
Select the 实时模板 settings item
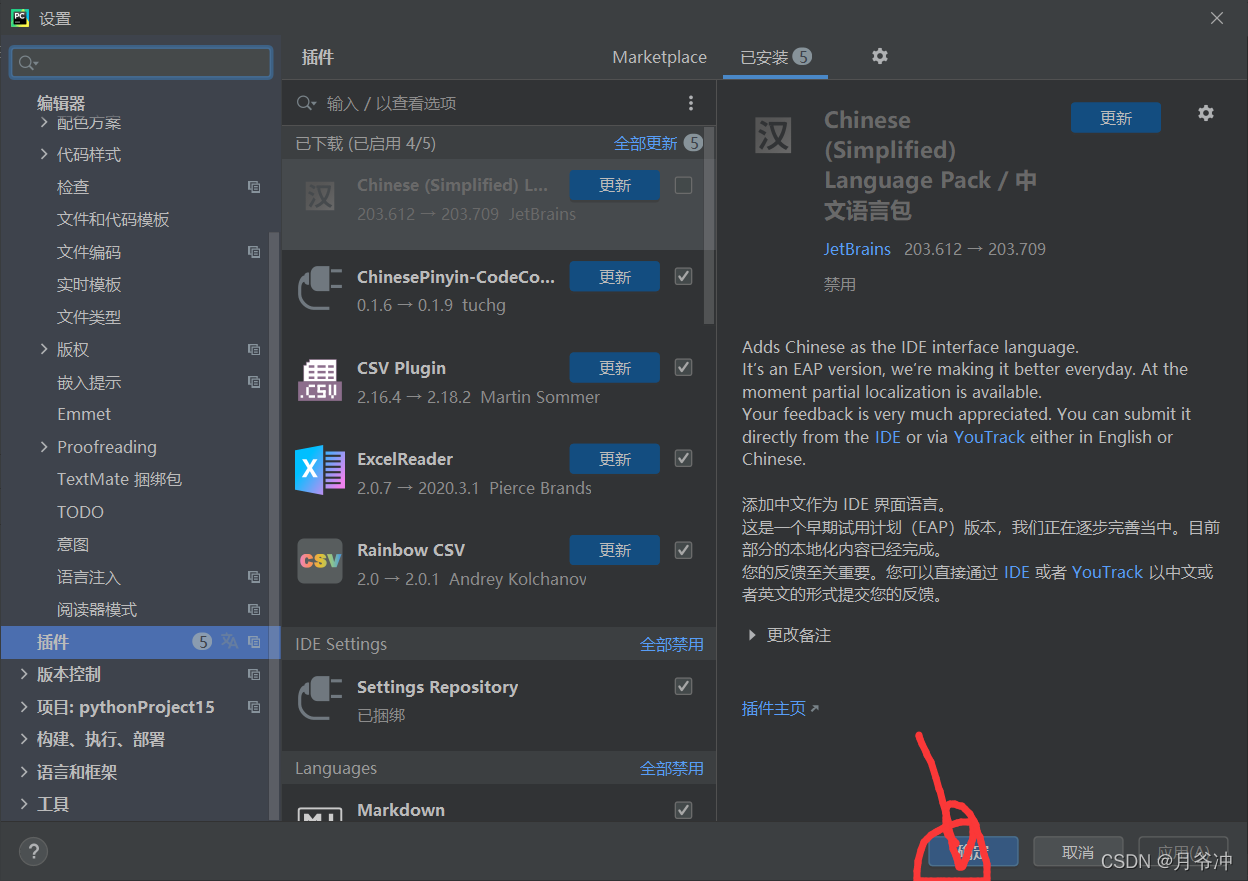pos(89,285)
